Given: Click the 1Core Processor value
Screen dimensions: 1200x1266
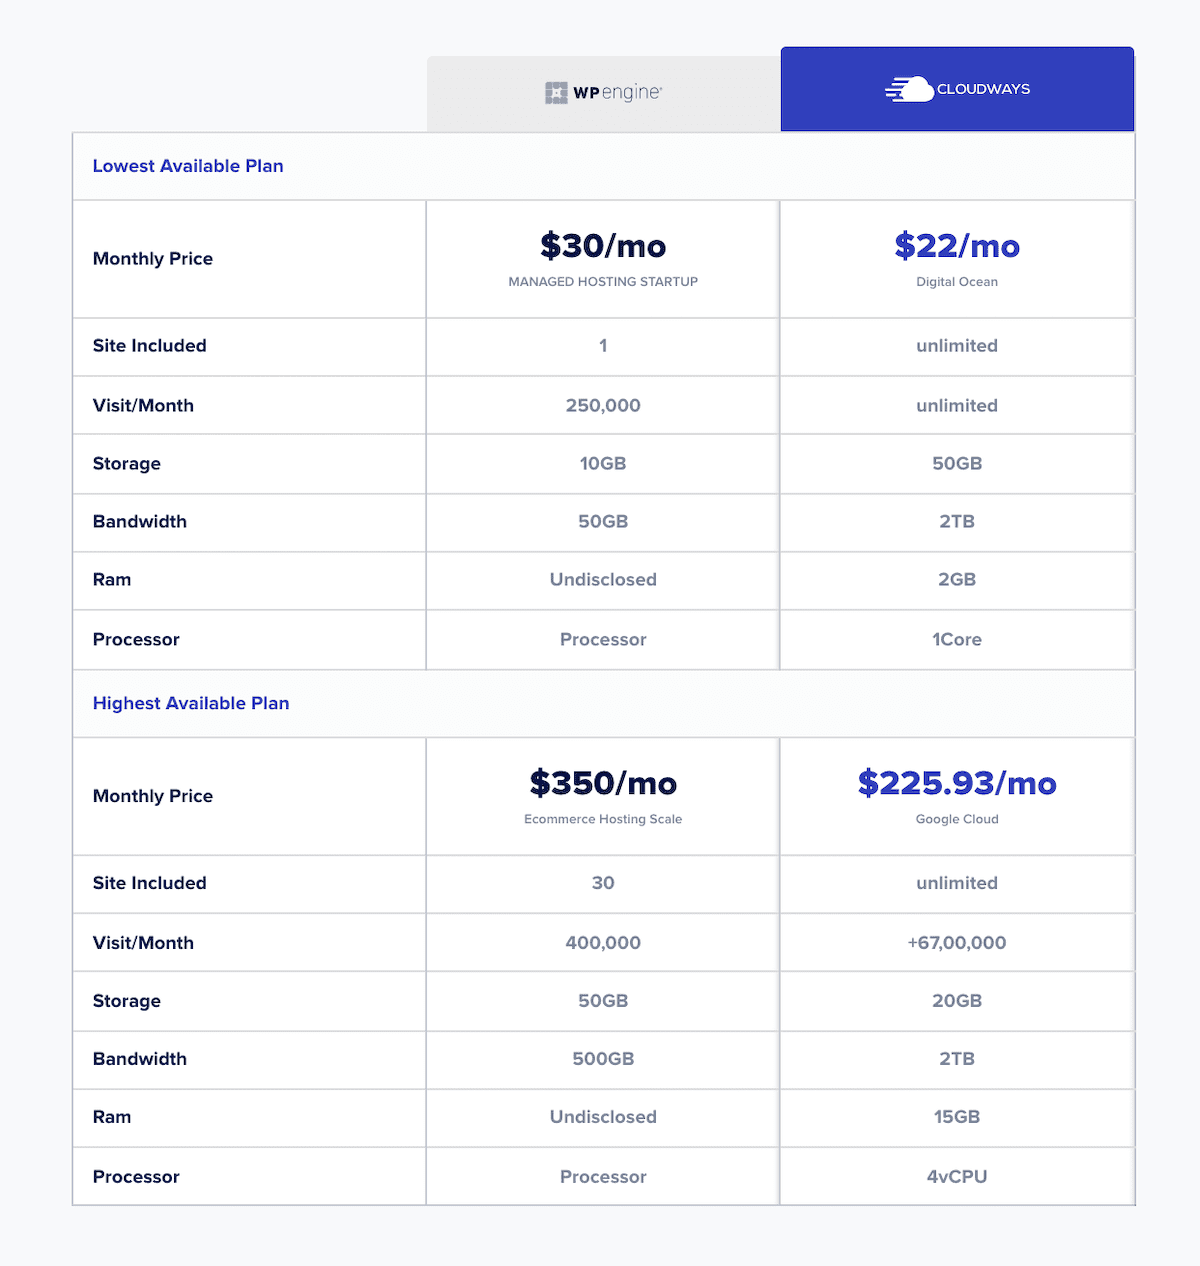Looking at the screenshot, I should tap(956, 639).
